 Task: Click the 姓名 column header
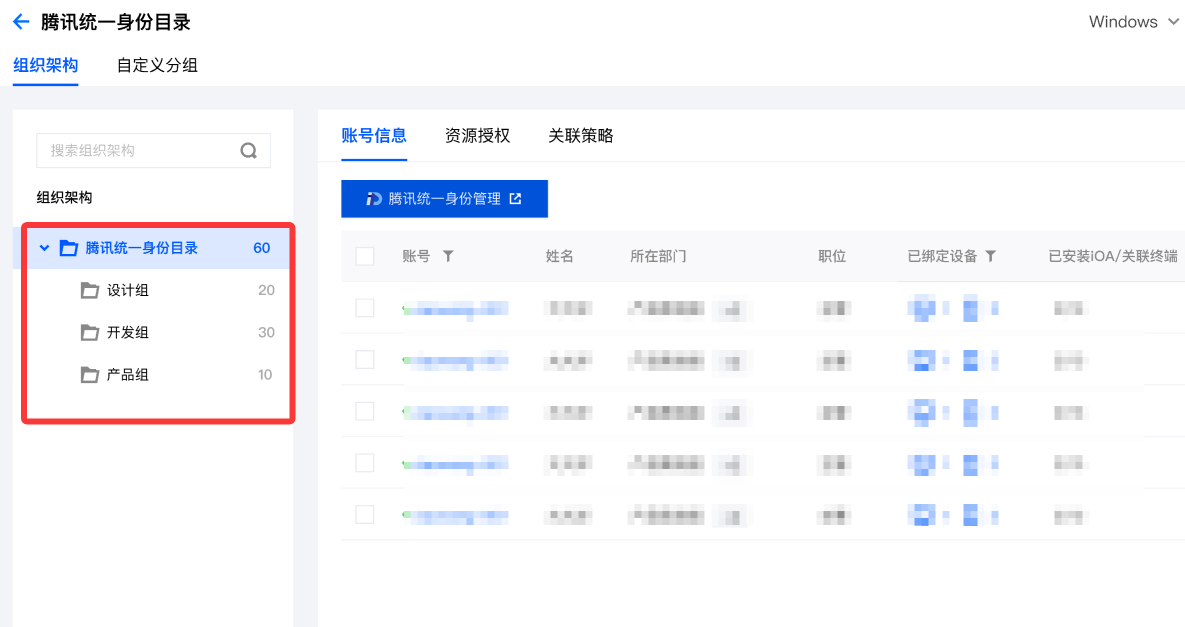pyautogui.click(x=559, y=256)
